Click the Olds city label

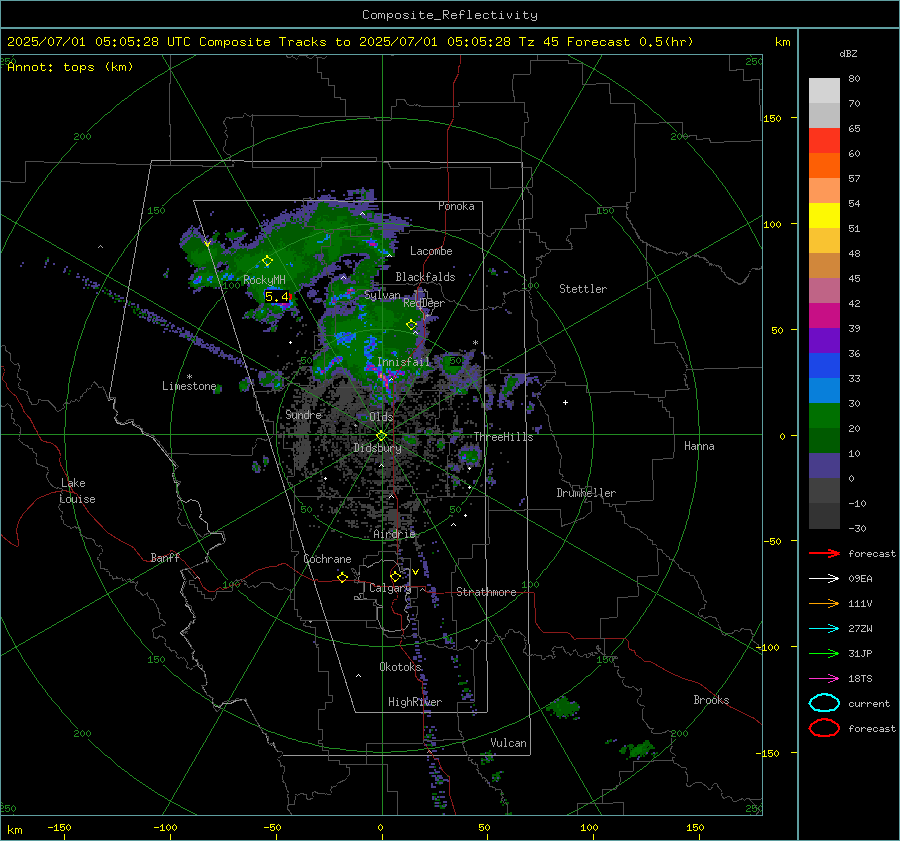tap(381, 417)
